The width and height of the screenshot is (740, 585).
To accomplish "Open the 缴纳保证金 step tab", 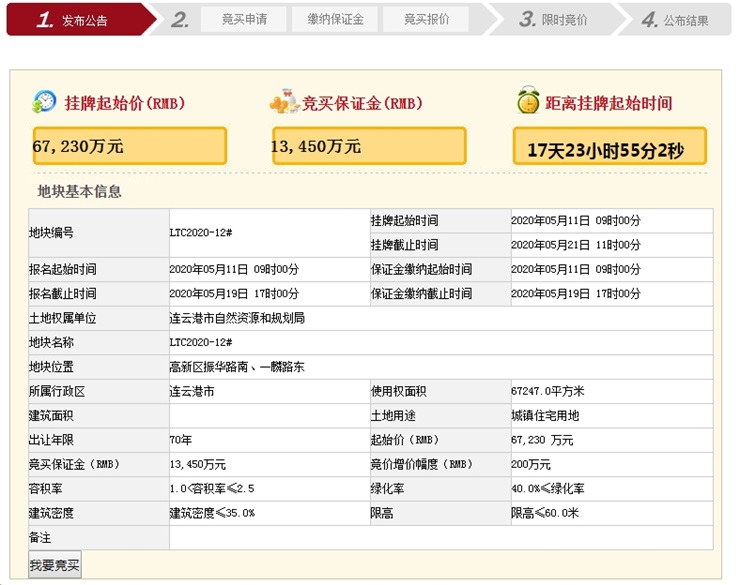I will (332, 19).
